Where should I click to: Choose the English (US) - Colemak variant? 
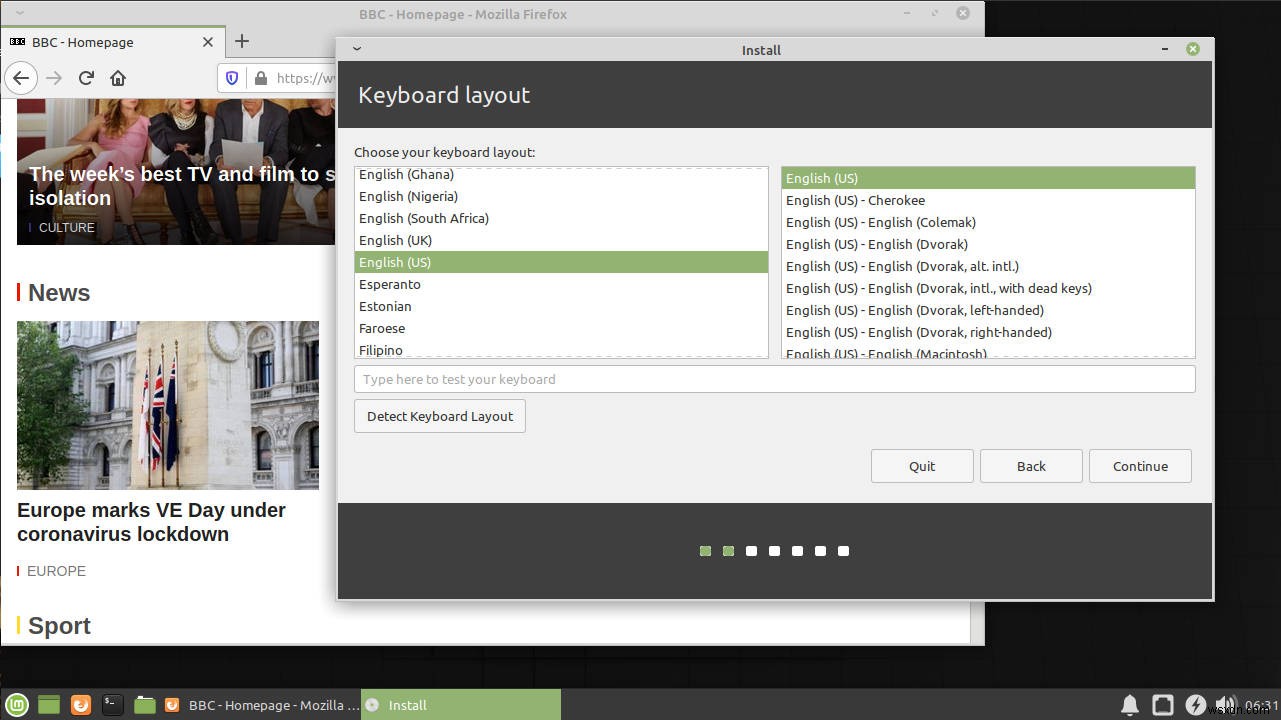pyautogui.click(x=880, y=222)
